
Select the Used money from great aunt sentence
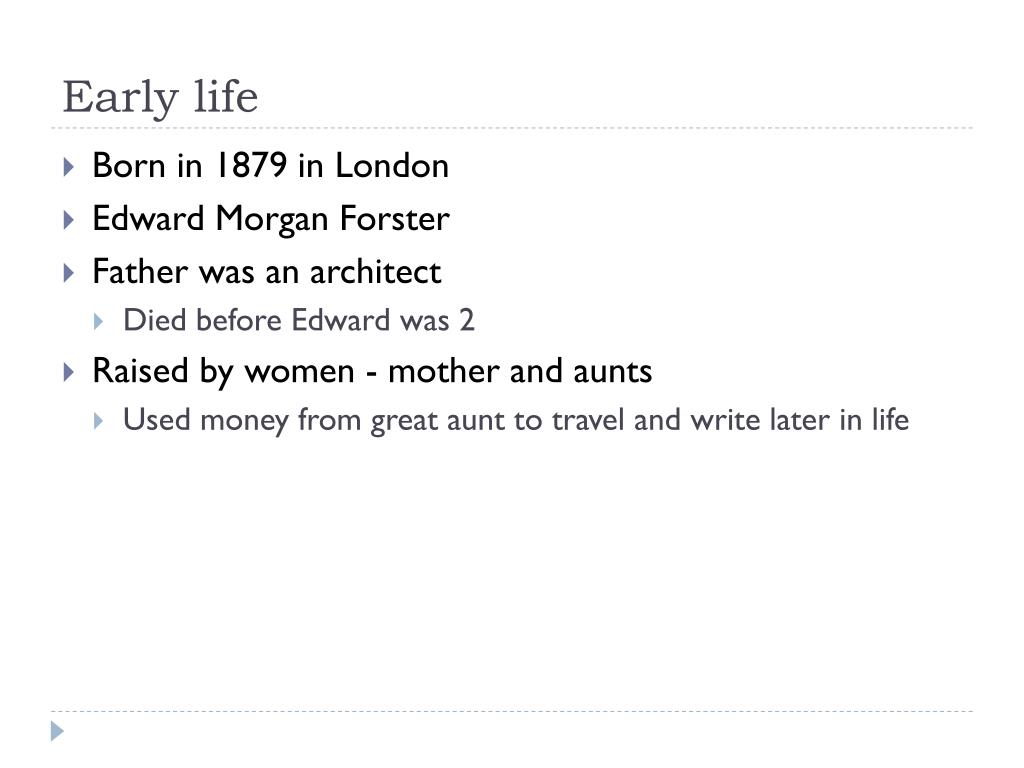coord(516,421)
